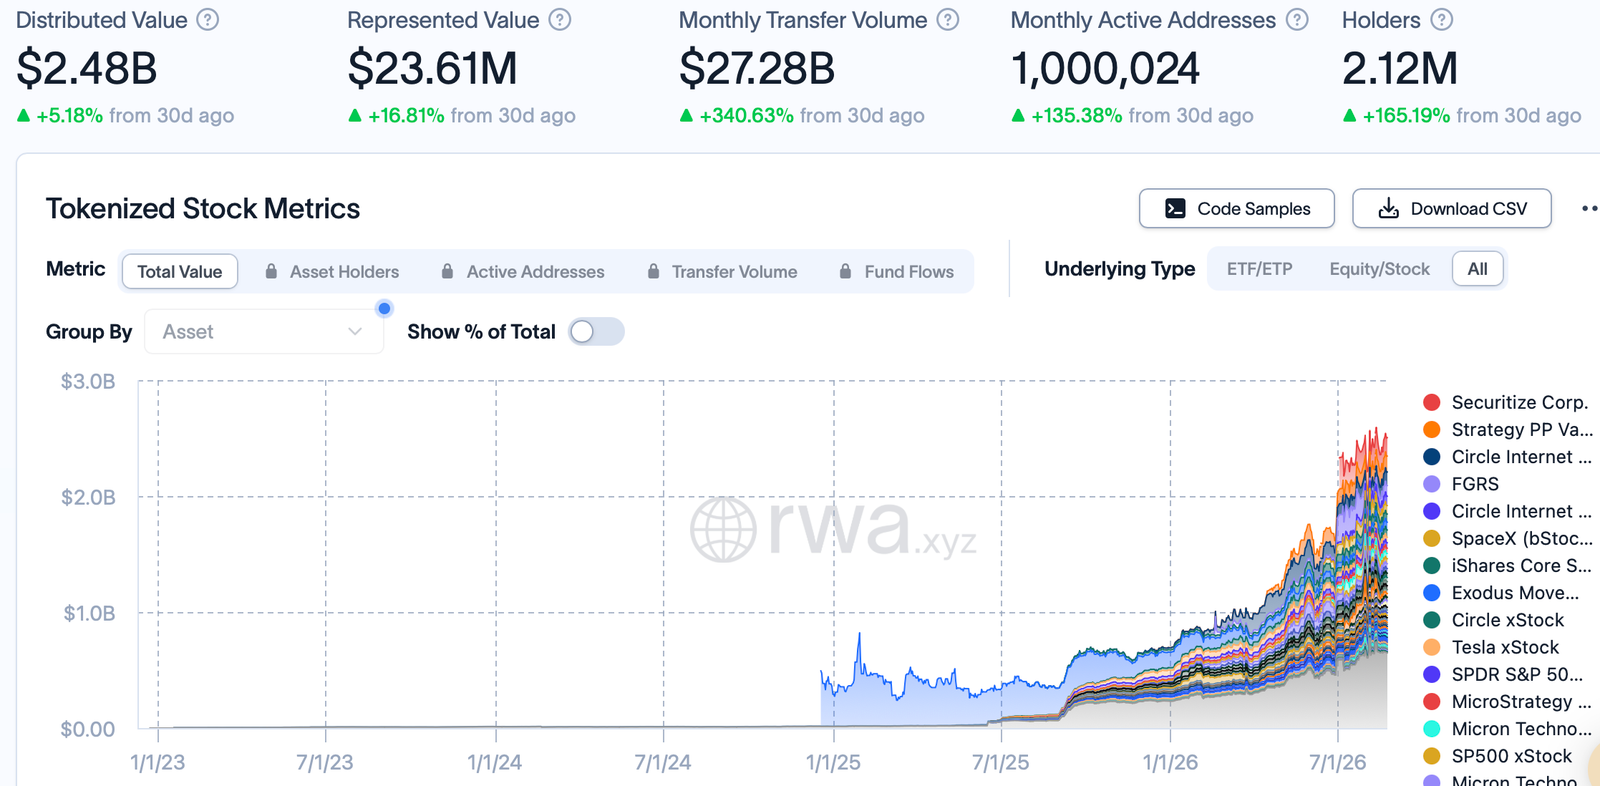Click the lock icon beside Asset Holders

point(271,271)
